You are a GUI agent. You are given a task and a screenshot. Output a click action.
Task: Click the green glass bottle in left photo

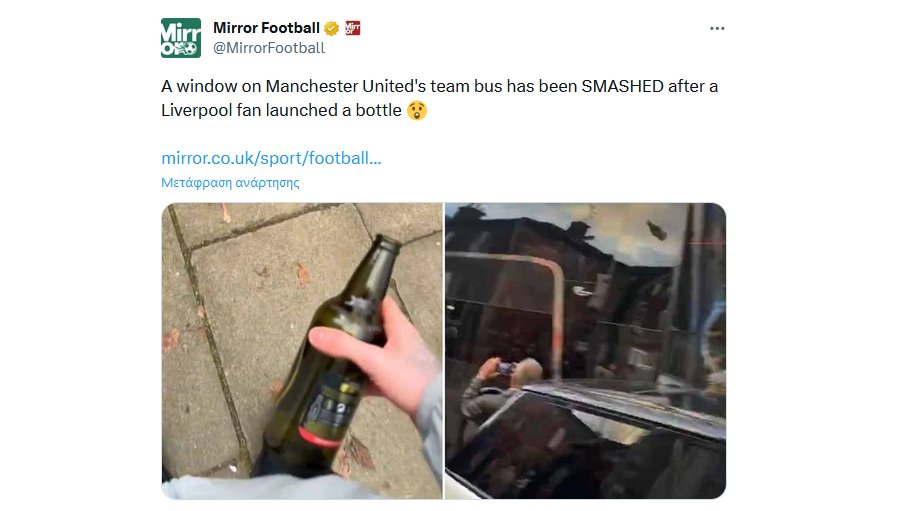[329, 356]
